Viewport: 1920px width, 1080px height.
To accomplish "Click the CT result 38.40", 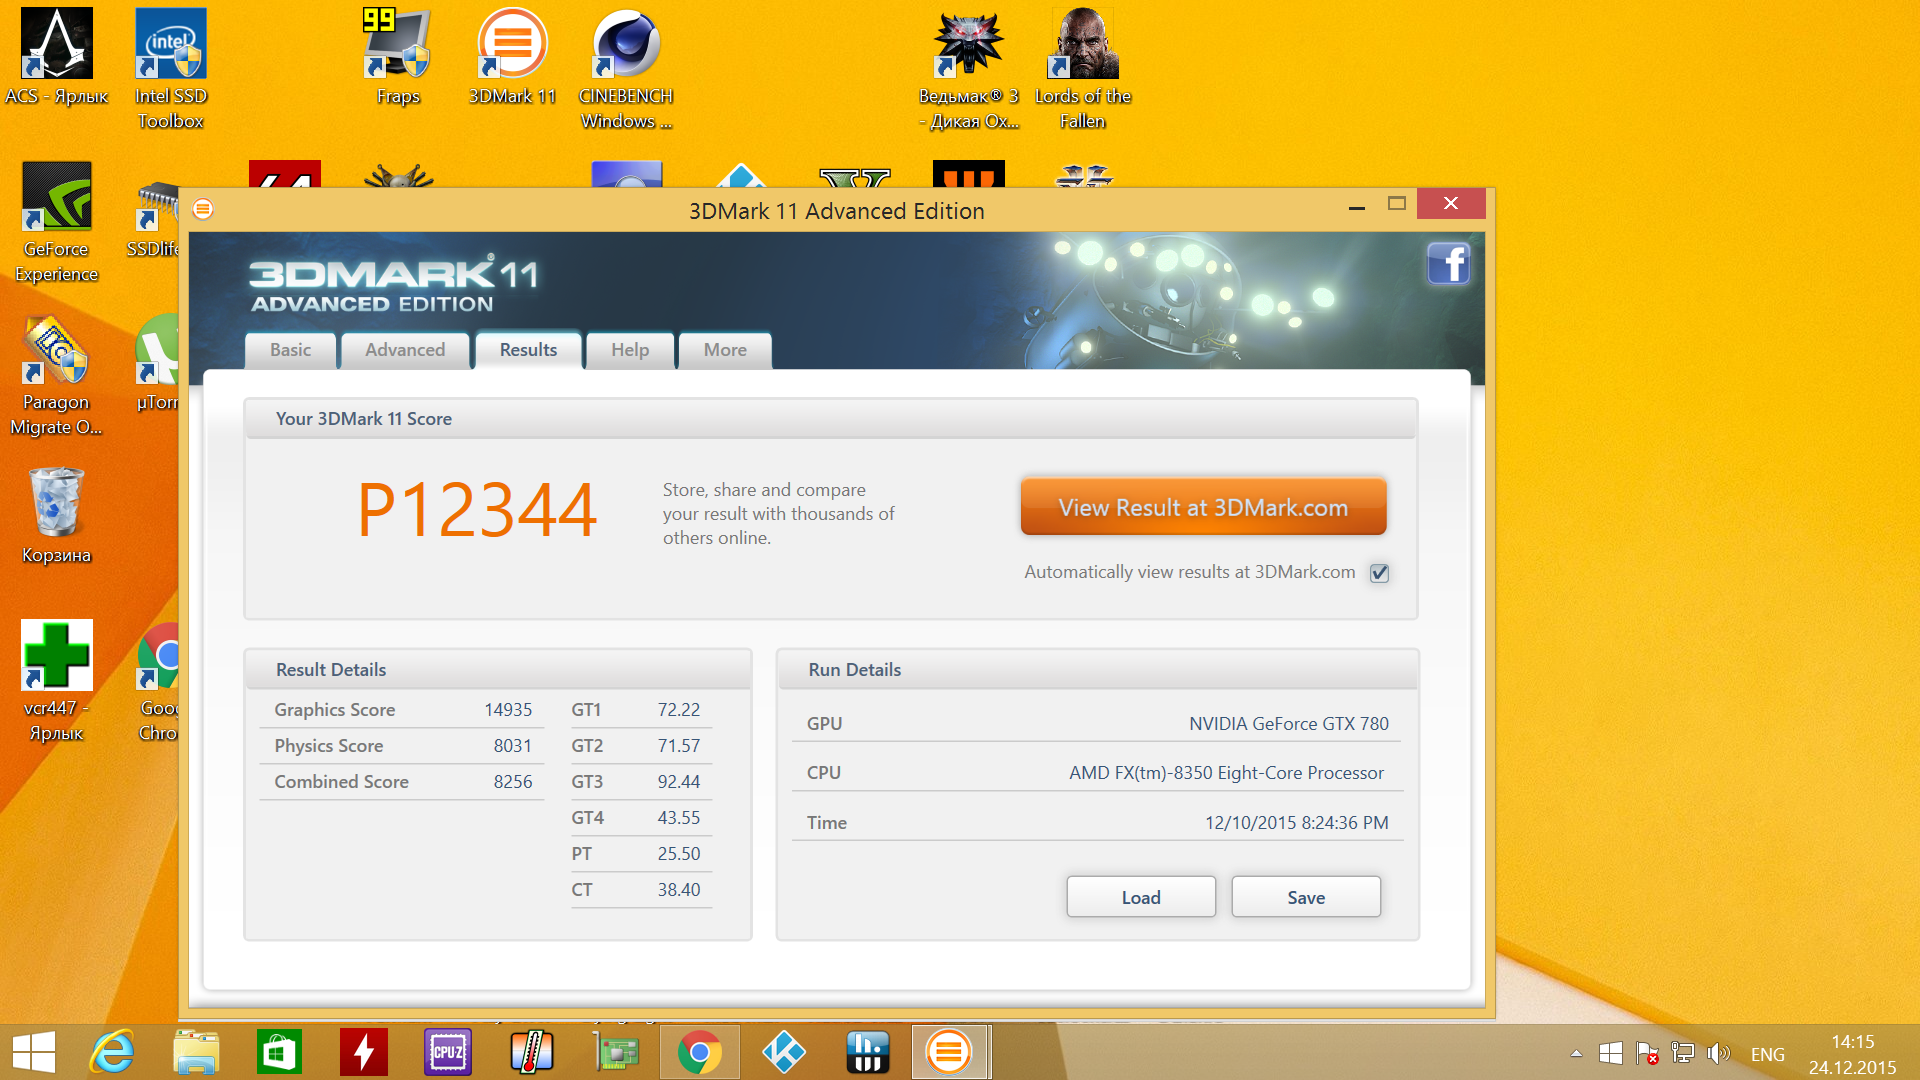I will click(x=679, y=890).
